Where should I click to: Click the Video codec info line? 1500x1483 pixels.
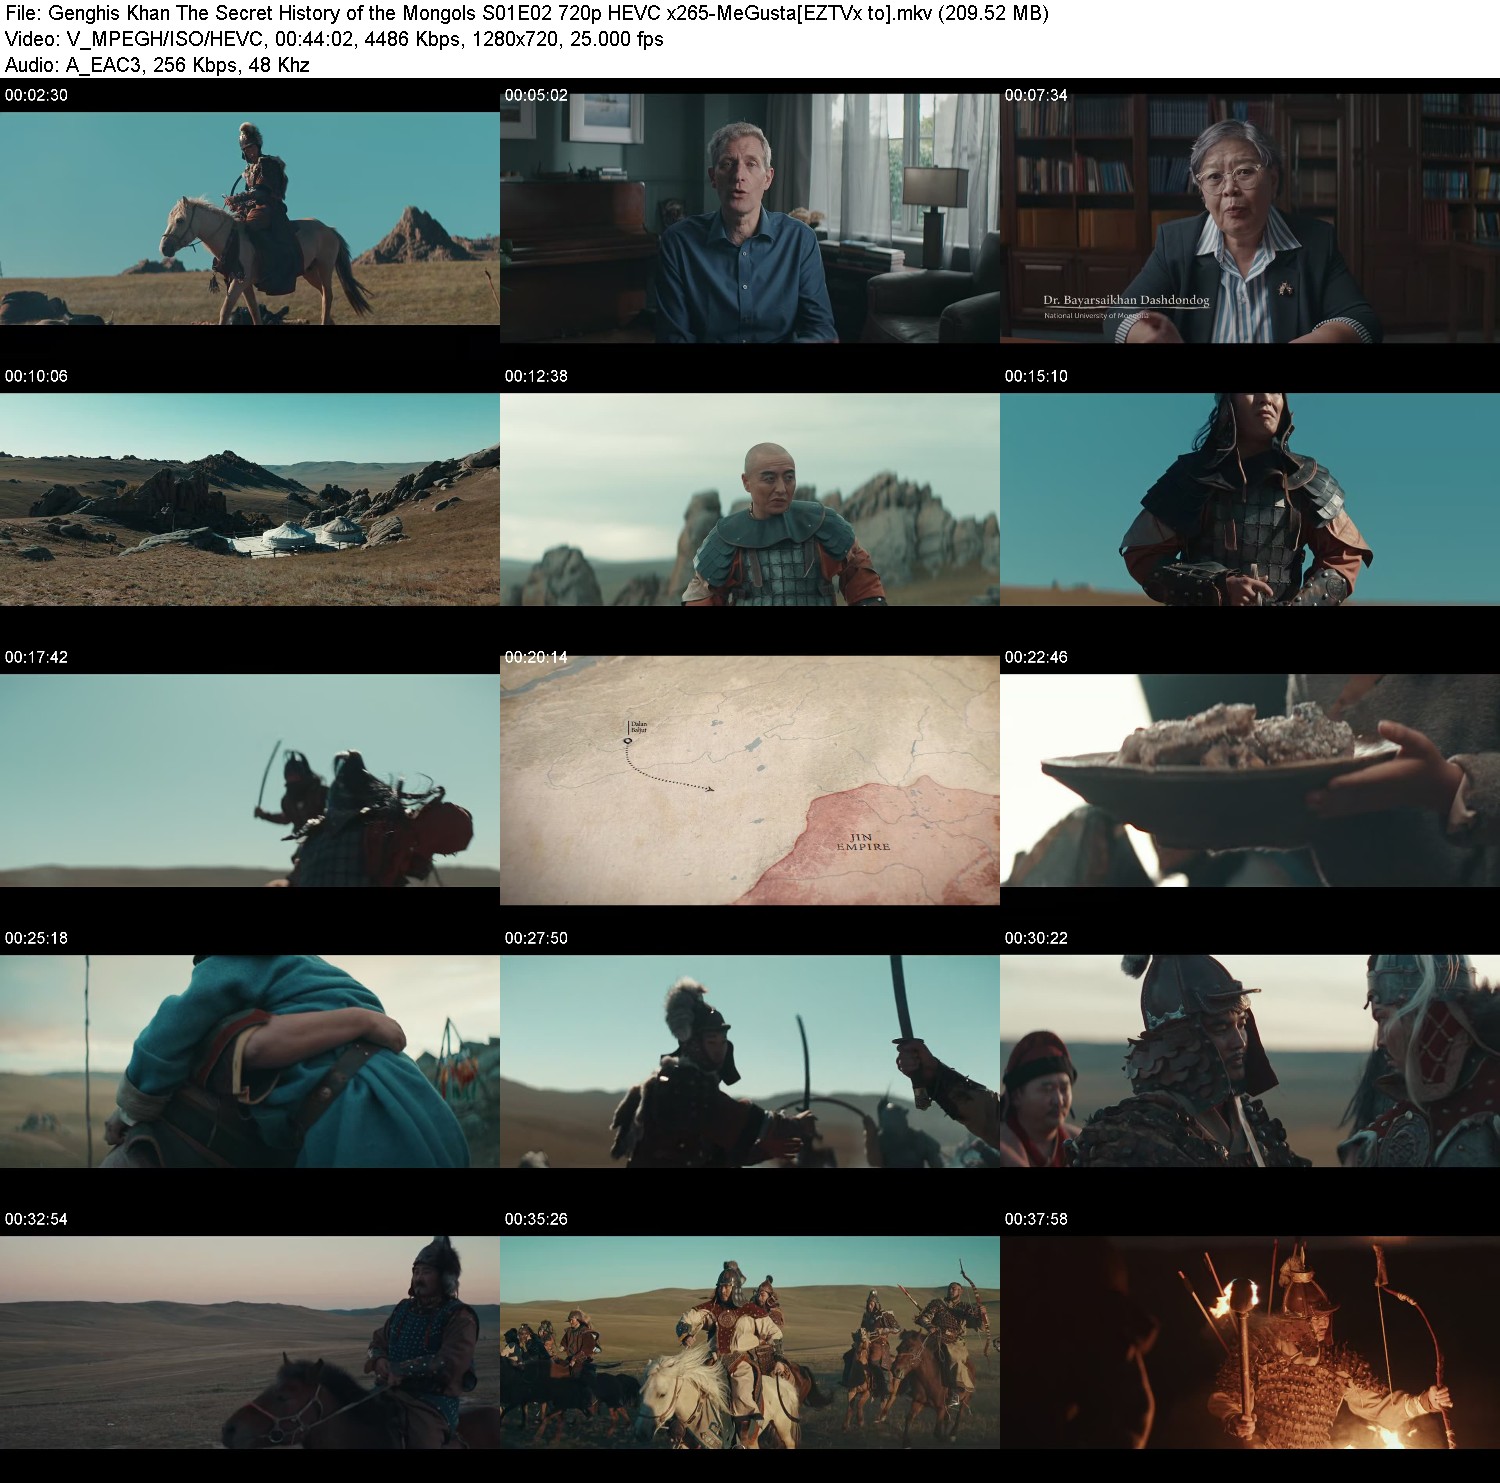coord(334,39)
